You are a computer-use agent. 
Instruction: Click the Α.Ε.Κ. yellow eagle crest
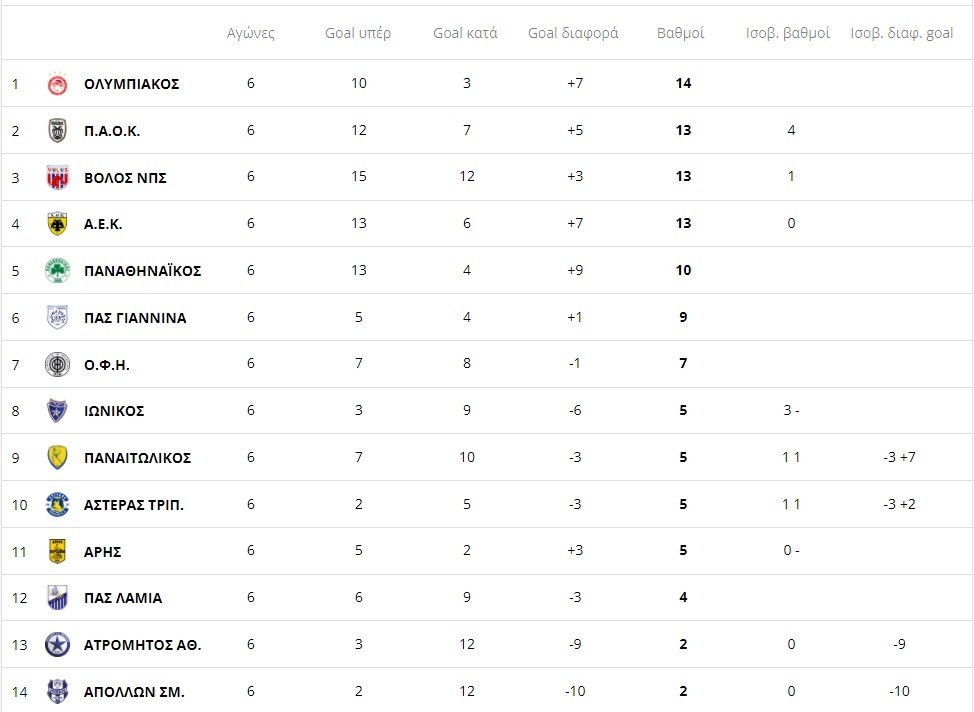click(x=57, y=224)
